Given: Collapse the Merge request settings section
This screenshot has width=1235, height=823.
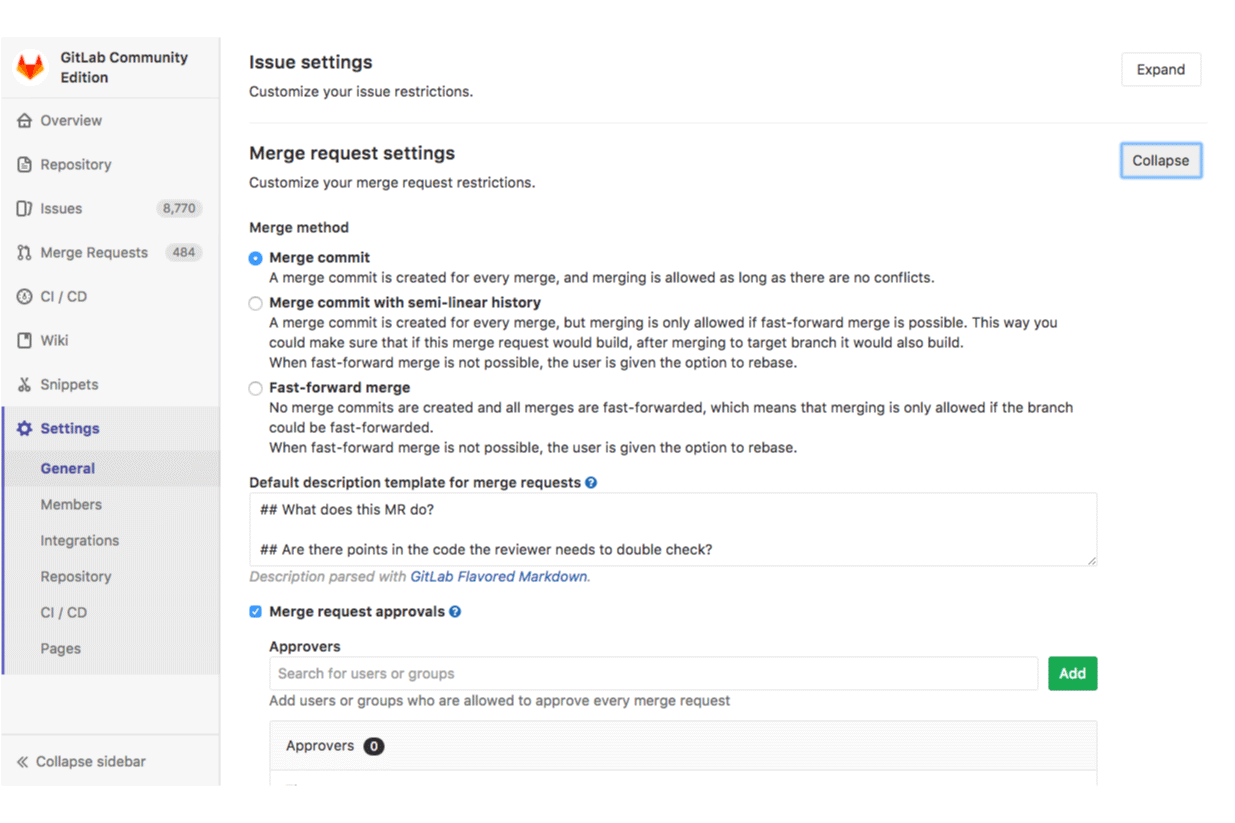Looking at the screenshot, I should pyautogui.click(x=1160, y=160).
